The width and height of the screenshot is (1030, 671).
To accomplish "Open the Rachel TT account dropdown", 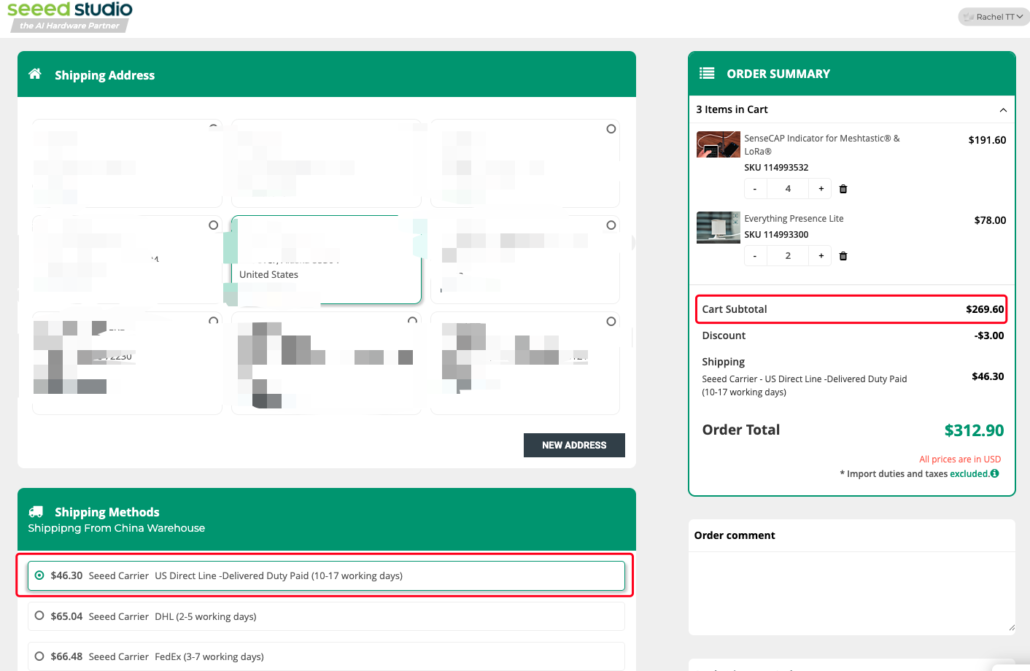I will (992, 17).
